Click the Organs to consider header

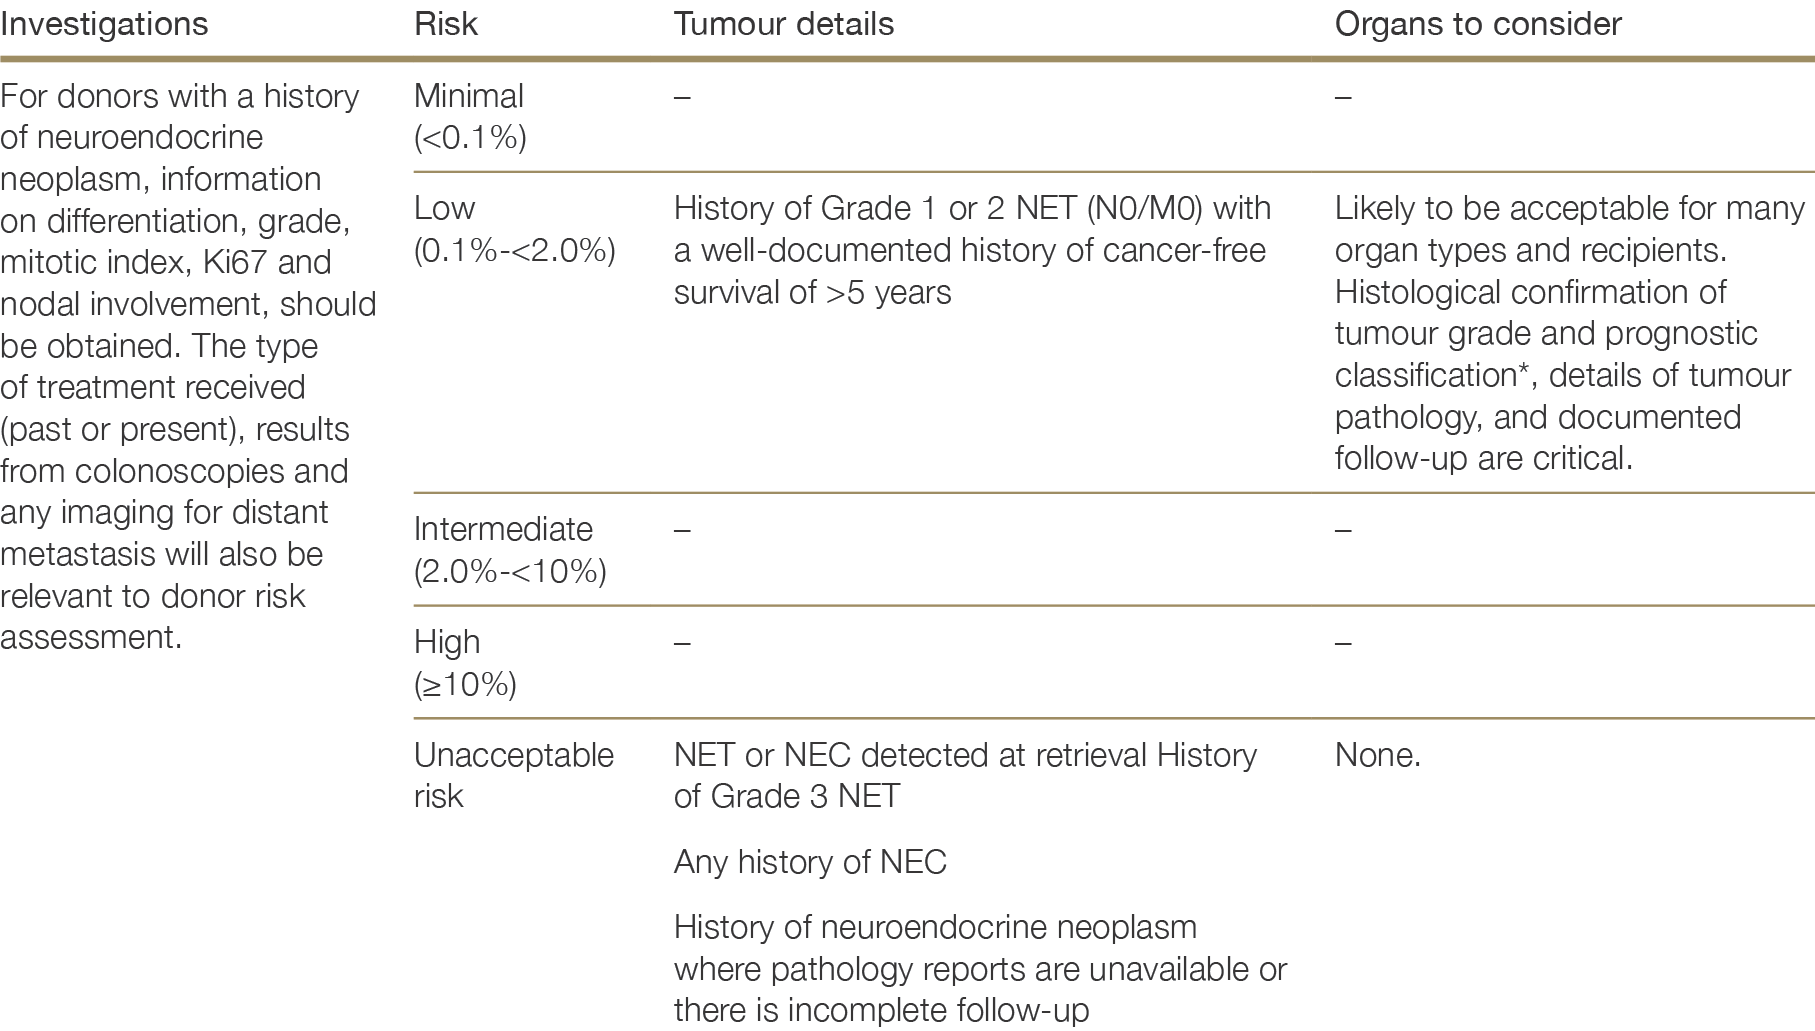tap(1477, 24)
